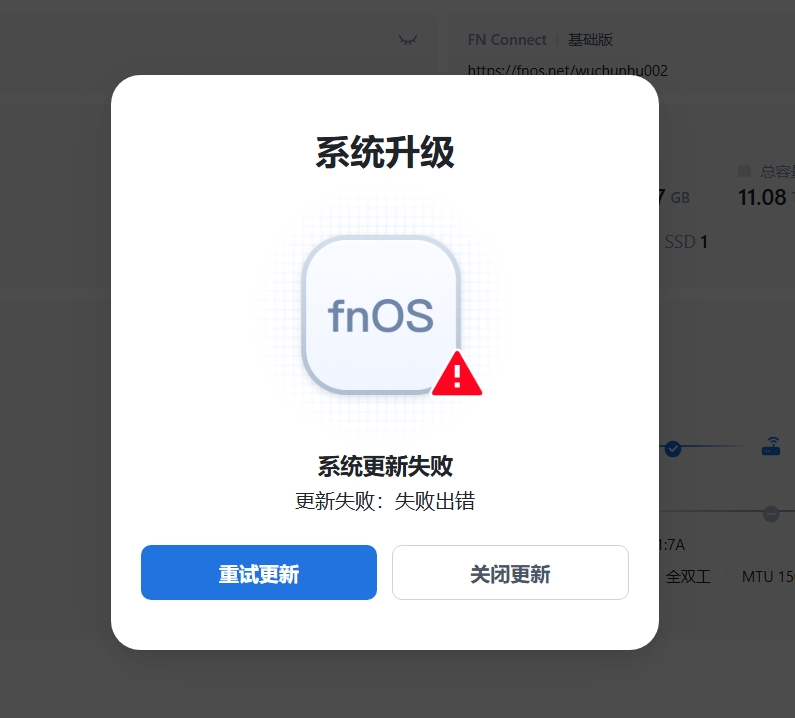The width and height of the screenshot is (795, 718).
Task: Click the GB used-space value
Action: click(x=675, y=197)
